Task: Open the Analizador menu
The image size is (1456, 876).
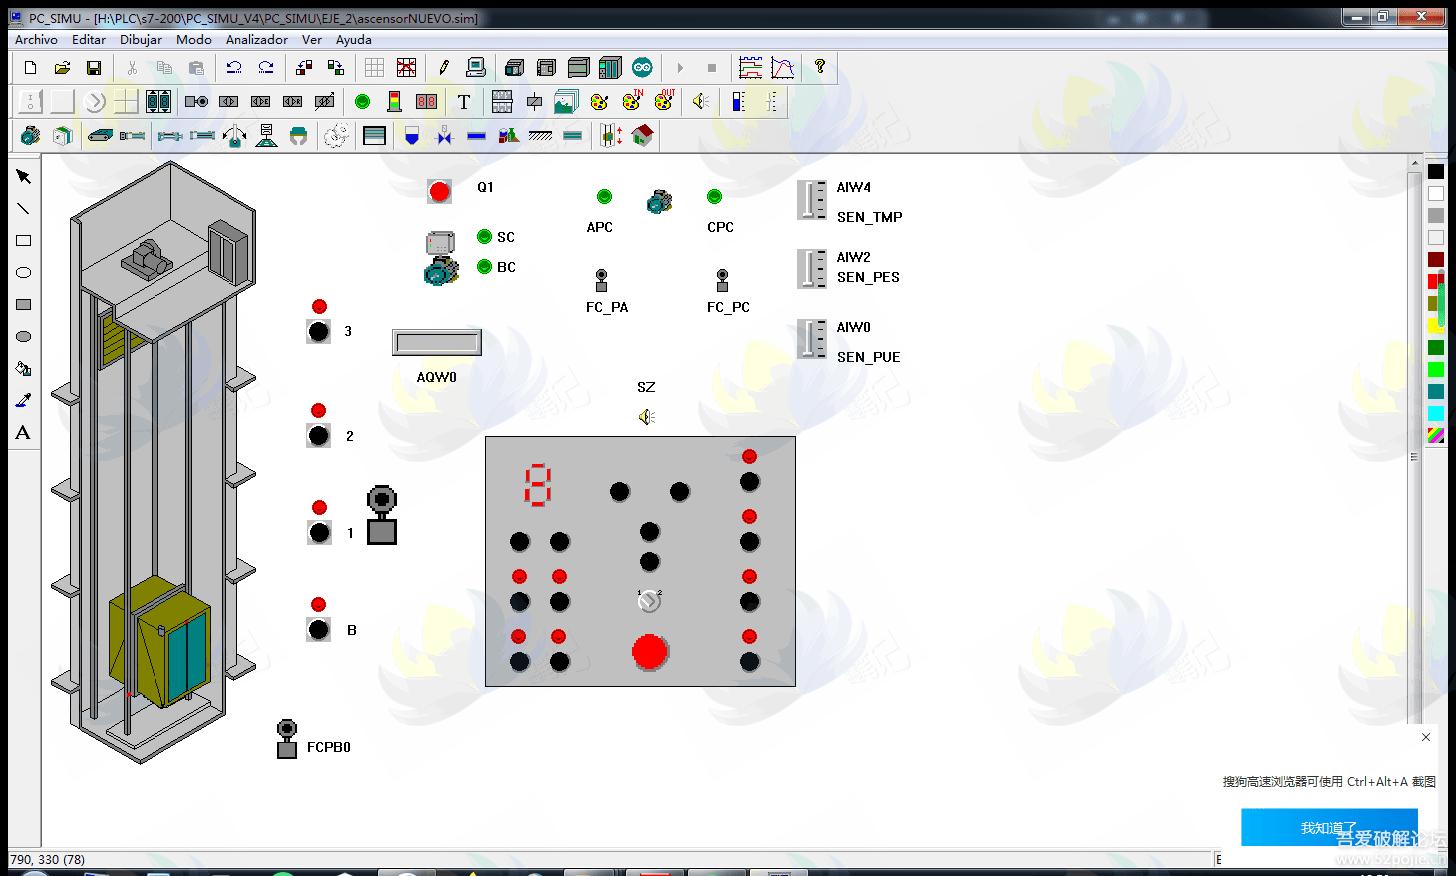Action: coord(256,40)
